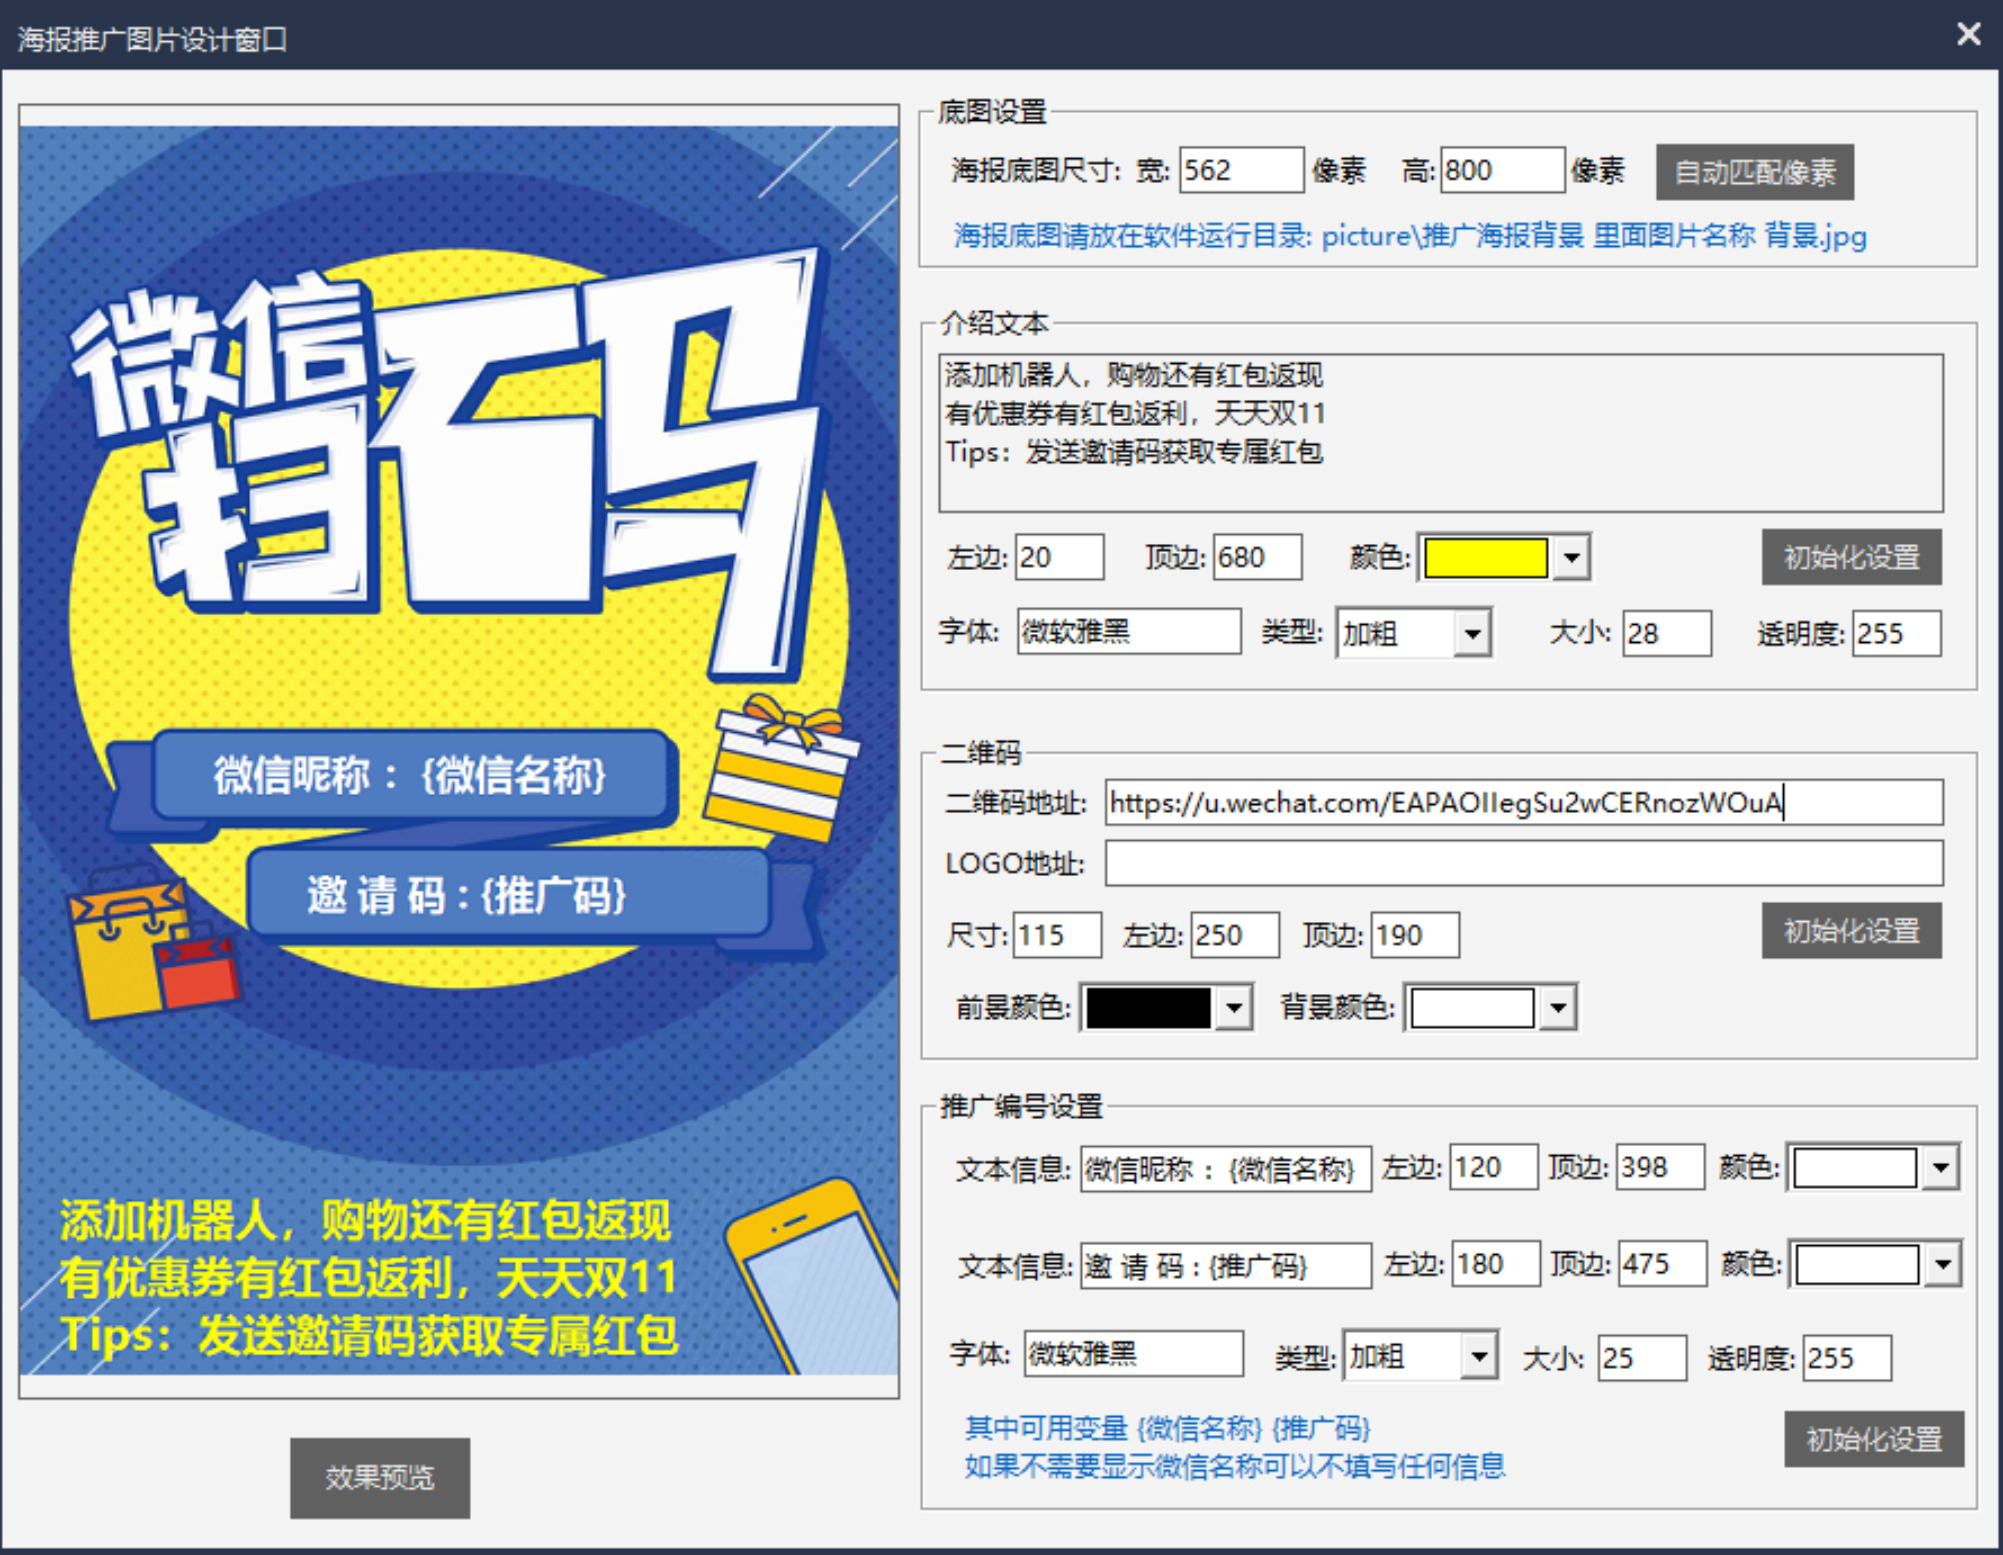Edit promotion text size field 25
This screenshot has height=1555, width=2003.
(1642, 1358)
